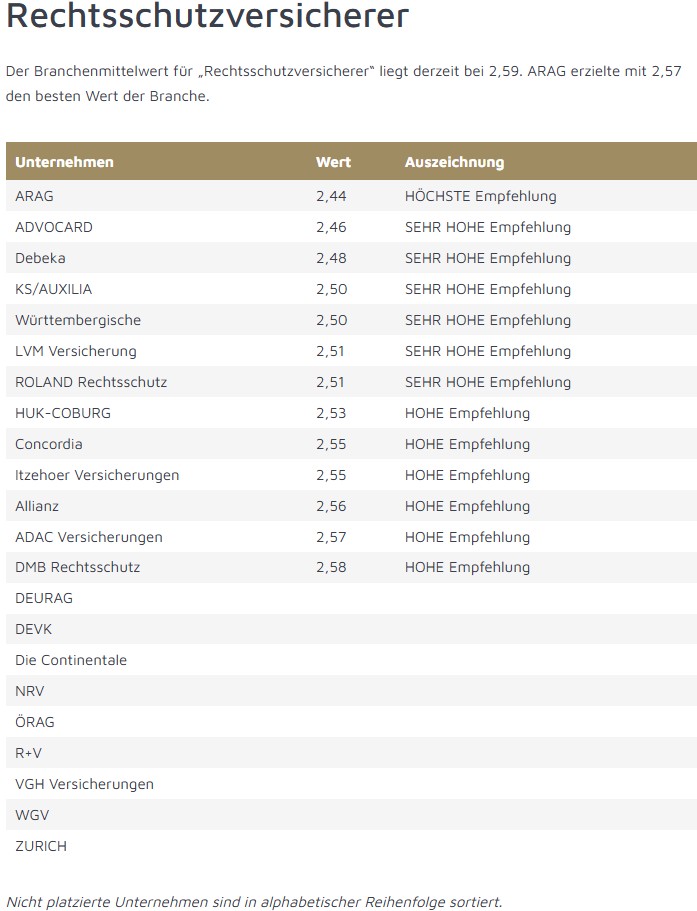Screen dimensions: 697x911
Task: Click the Itzehoer Versicherungen entry
Action: tap(97, 475)
